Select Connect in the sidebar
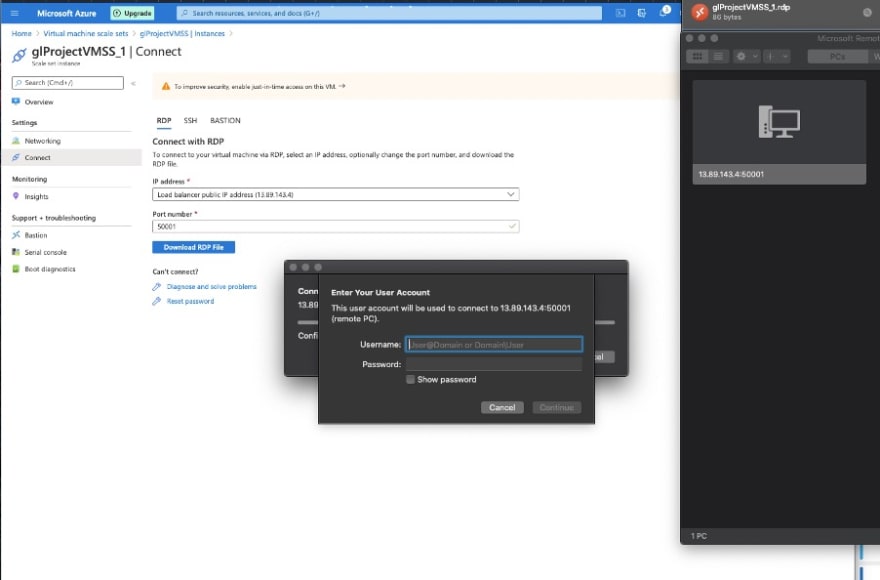Image resolution: width=880 pixels, height=580 pixels. click(71, 157)
